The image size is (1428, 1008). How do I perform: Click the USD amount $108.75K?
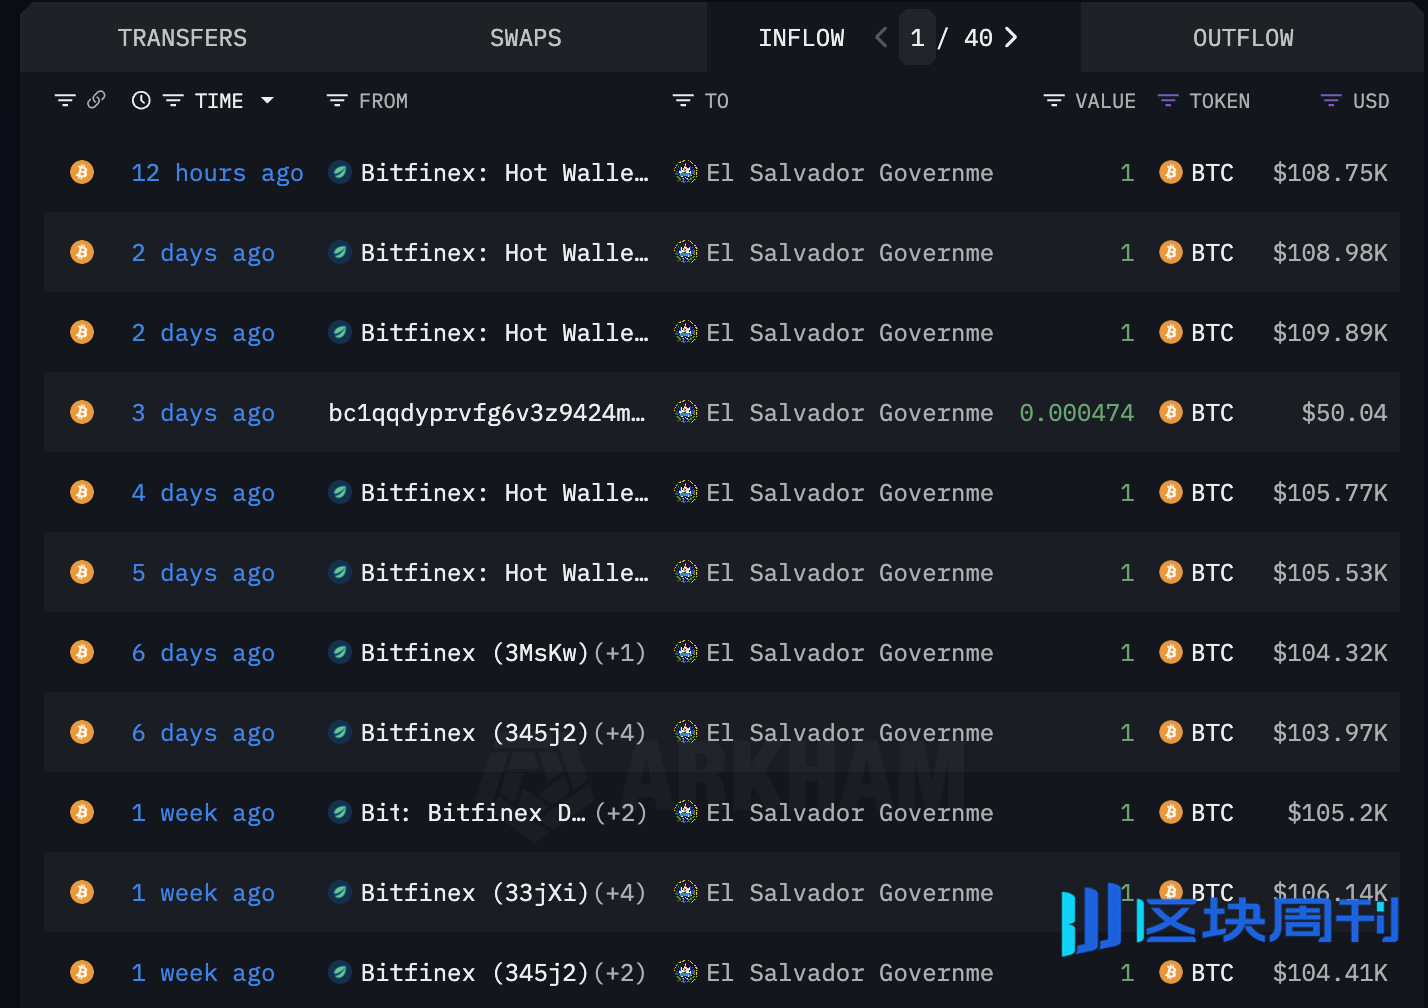1330,173
